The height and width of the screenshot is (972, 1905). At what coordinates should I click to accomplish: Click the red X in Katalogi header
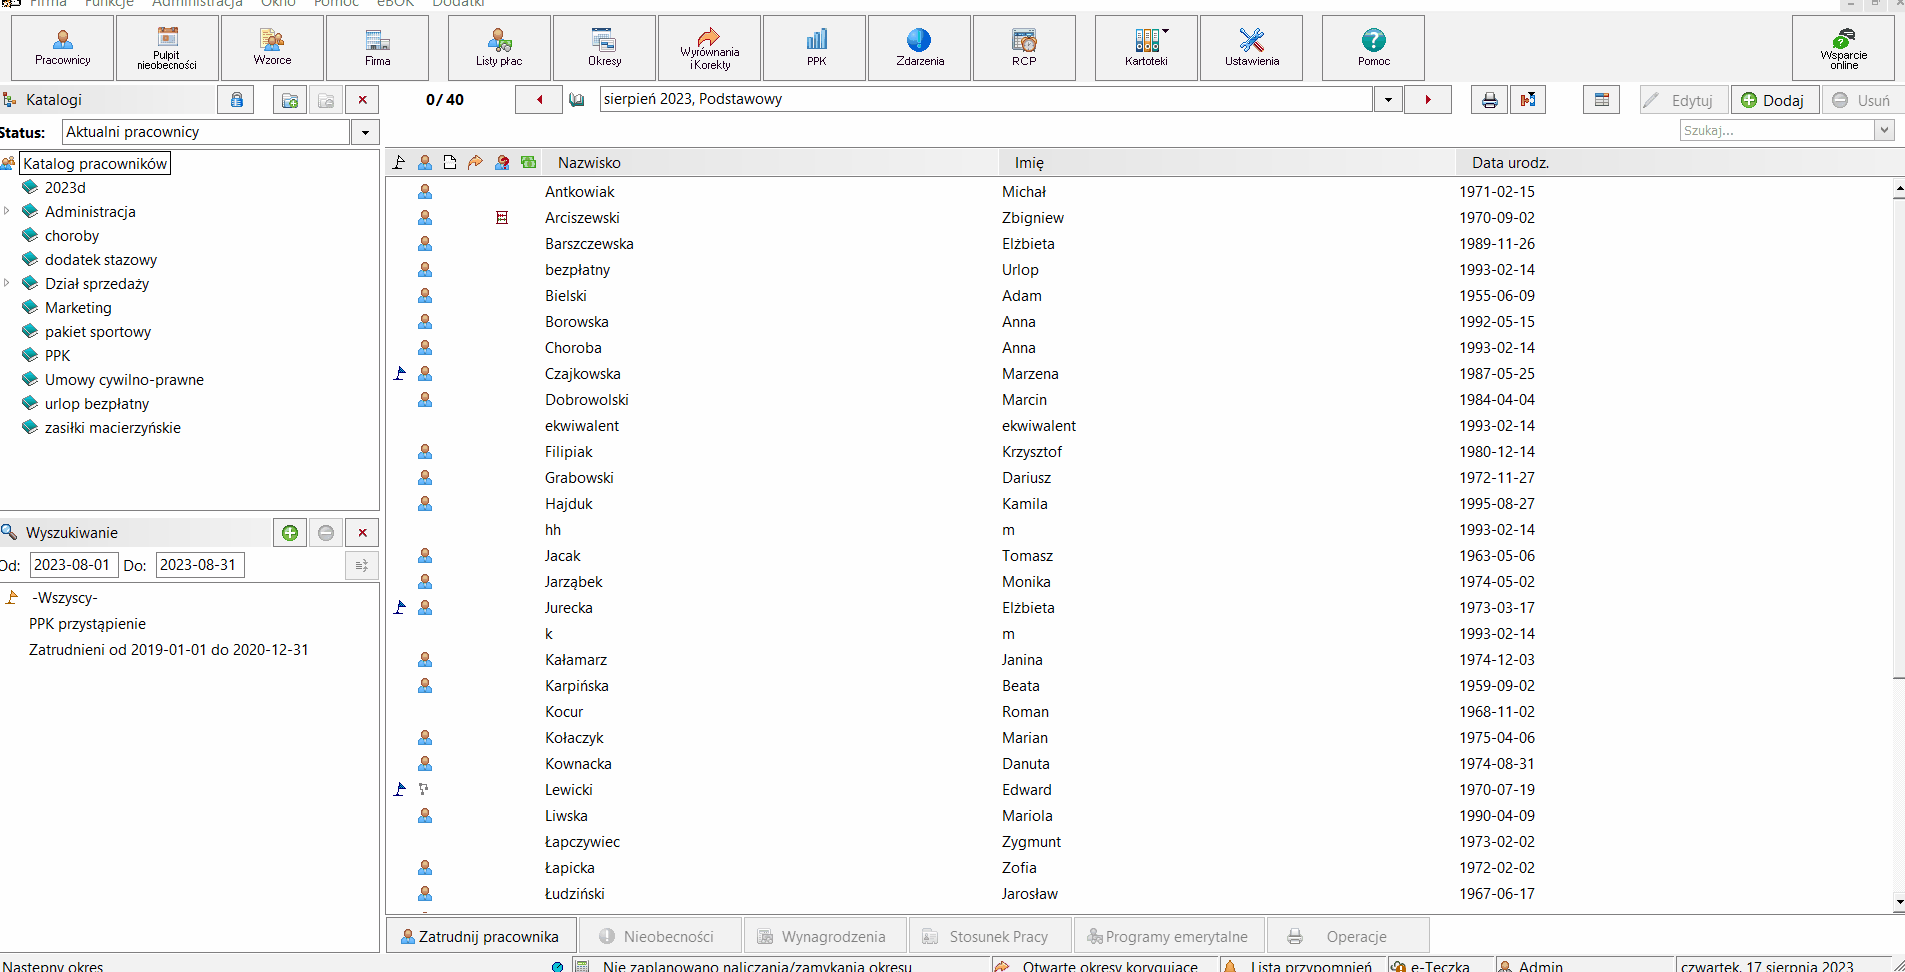coord(362,100)
